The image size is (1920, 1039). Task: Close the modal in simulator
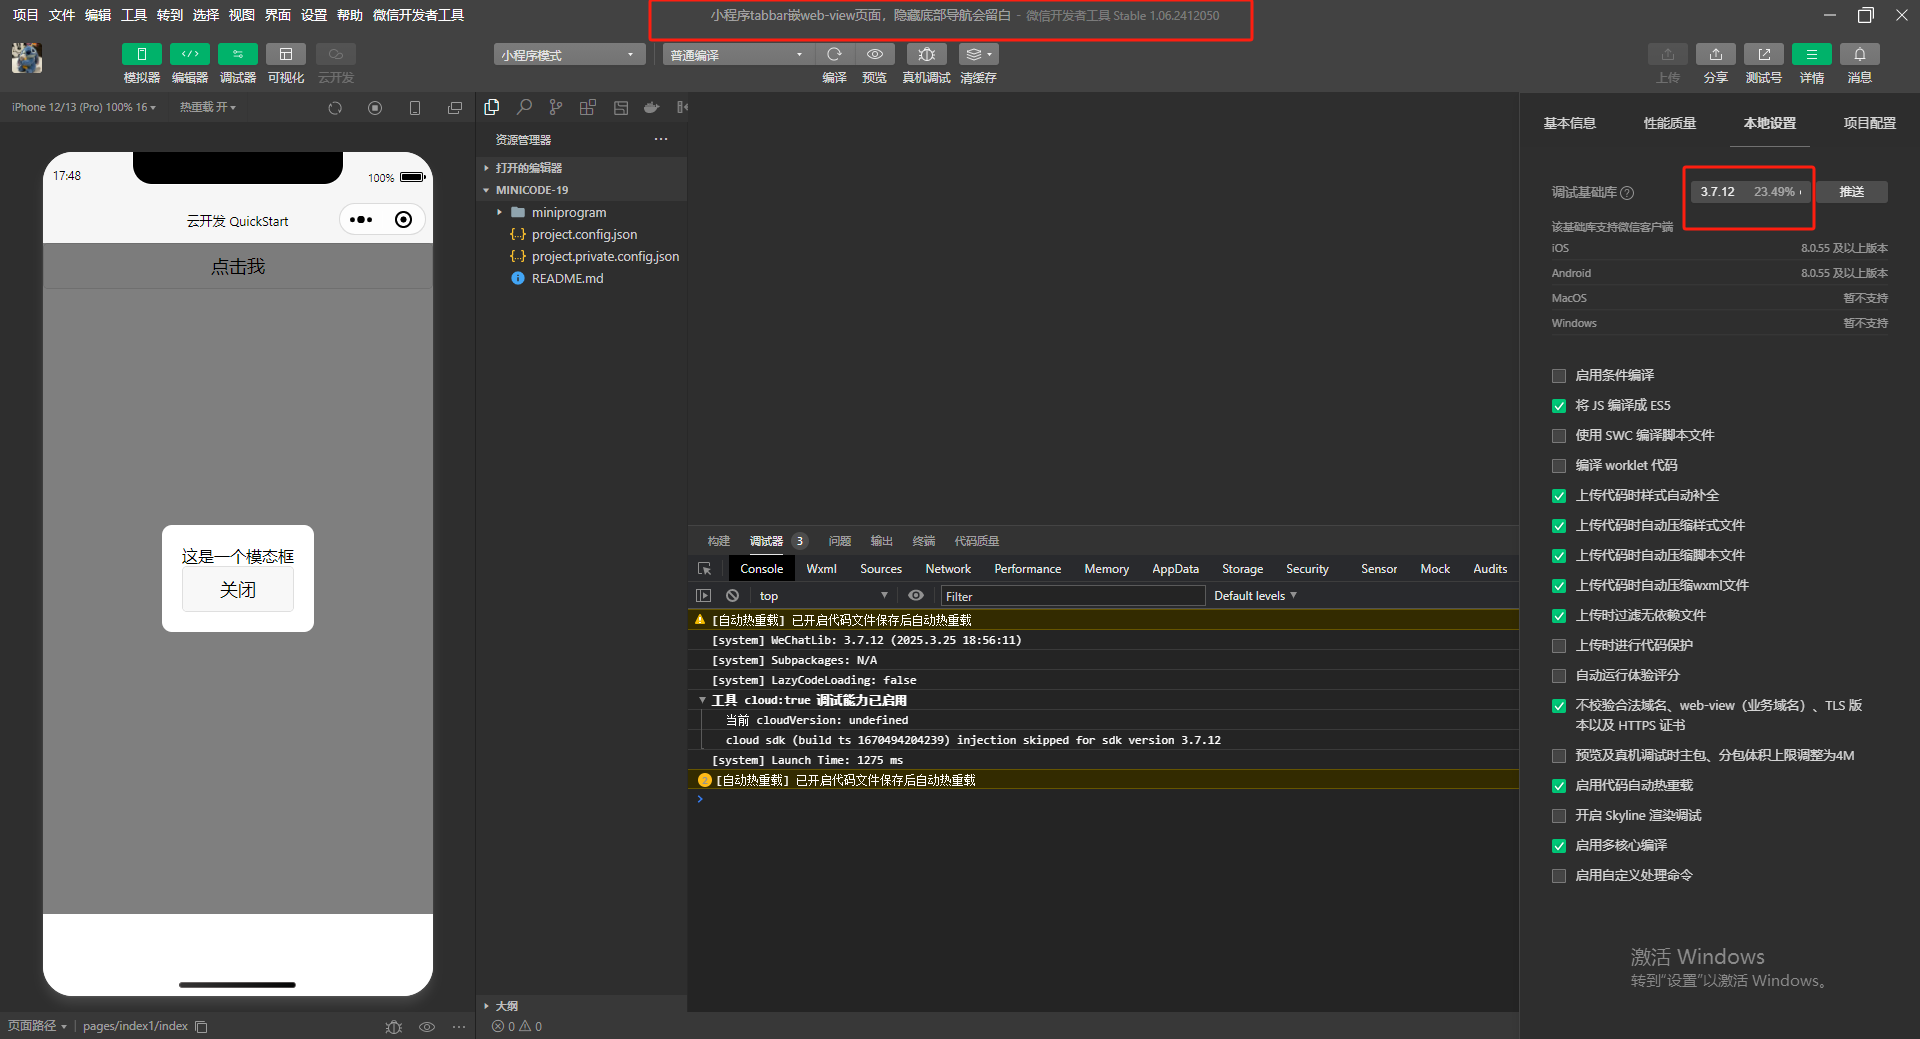[237, 590]
